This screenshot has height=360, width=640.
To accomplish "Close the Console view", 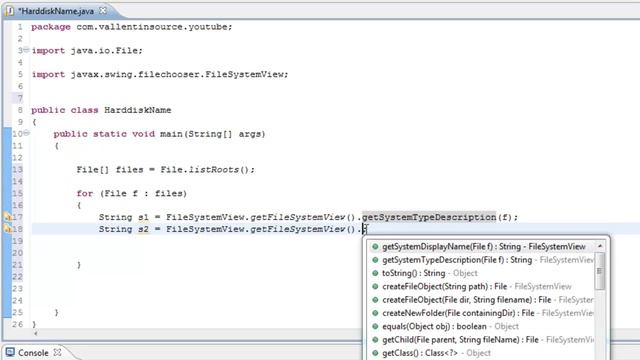I will point(58,352).
